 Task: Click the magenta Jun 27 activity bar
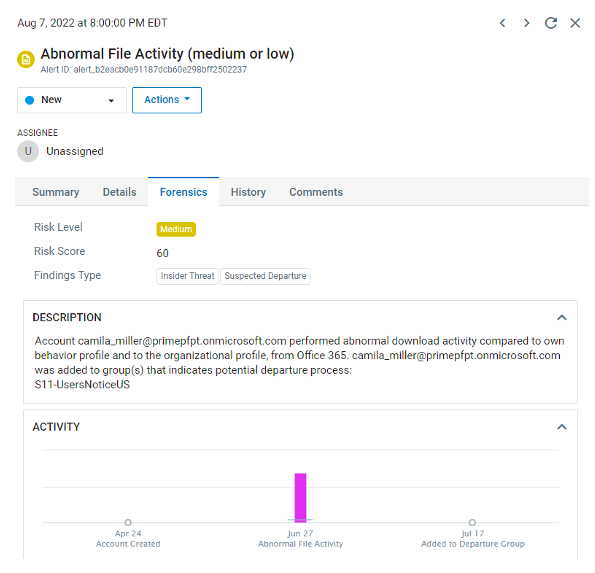coord(301,497)
